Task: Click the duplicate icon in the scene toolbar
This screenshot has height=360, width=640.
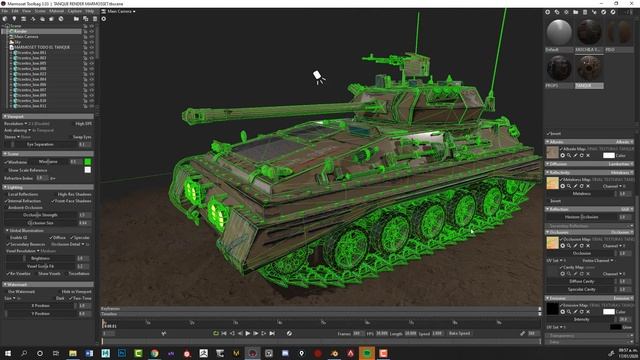Action: pyautogui.click(x=86, y=19)
